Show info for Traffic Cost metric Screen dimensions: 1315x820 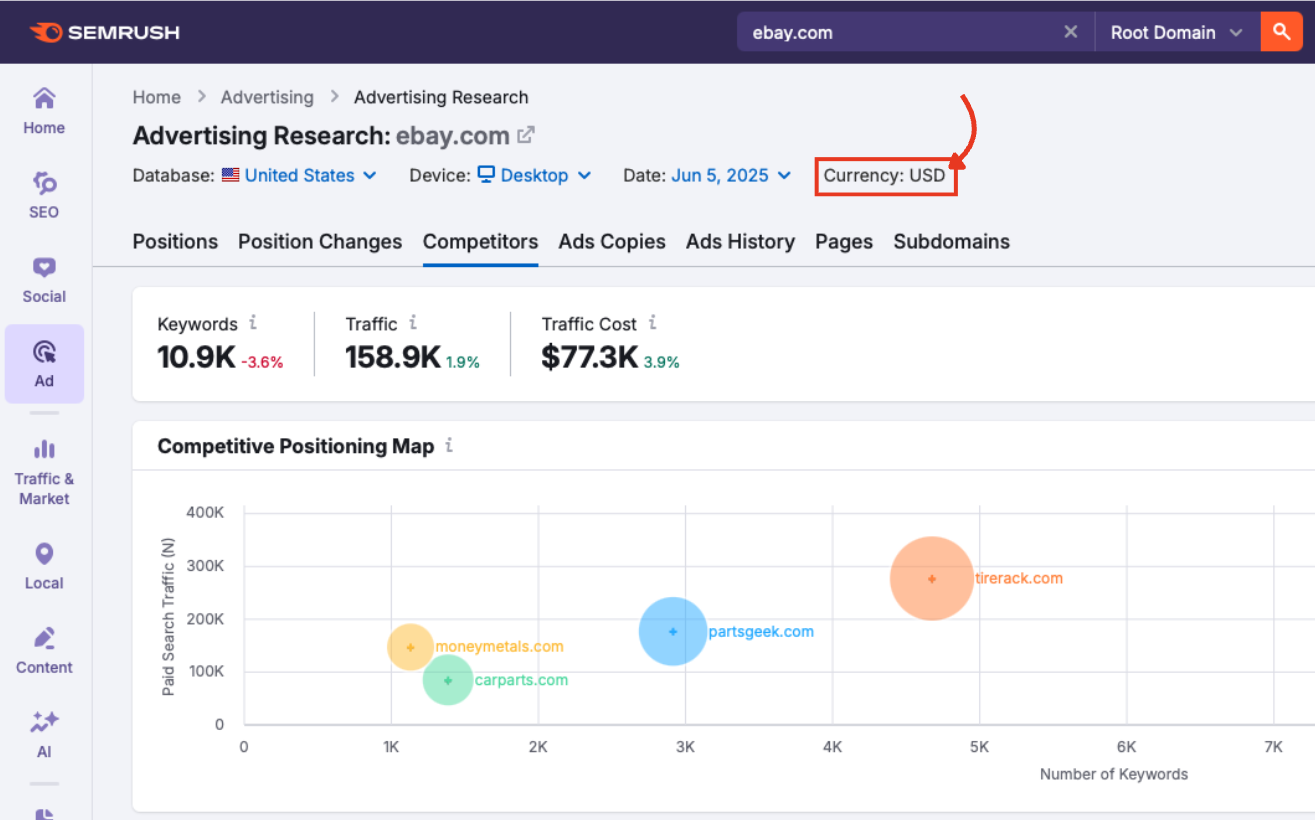652,323
